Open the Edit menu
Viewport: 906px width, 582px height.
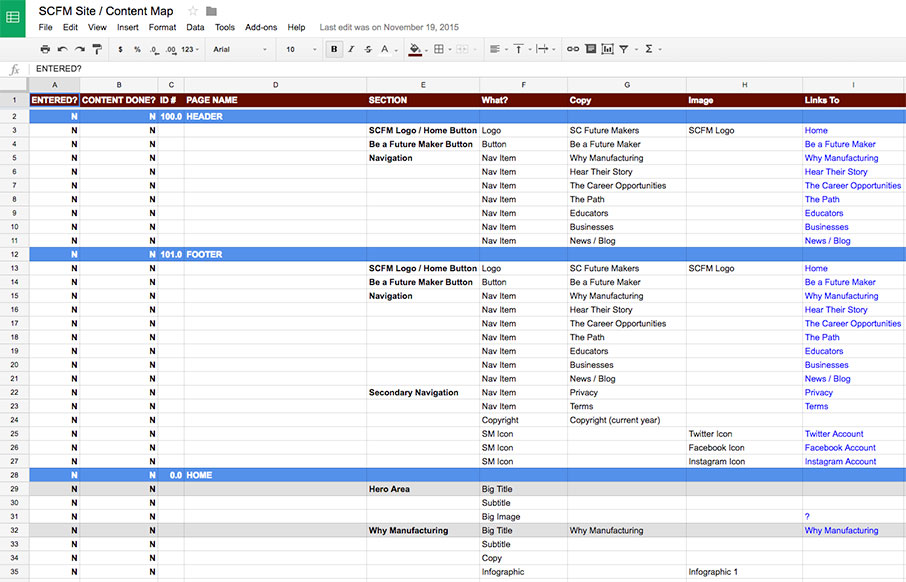coord(70,27)
